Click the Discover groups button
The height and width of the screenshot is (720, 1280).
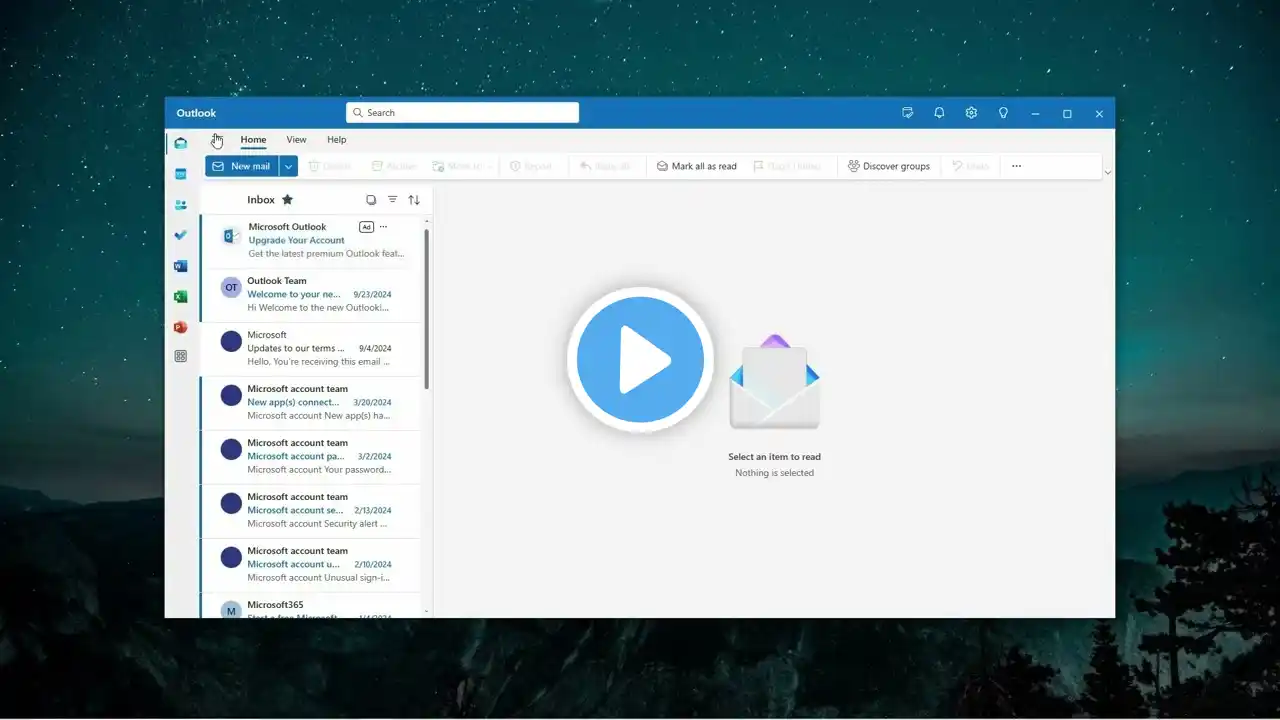[888, 166]
